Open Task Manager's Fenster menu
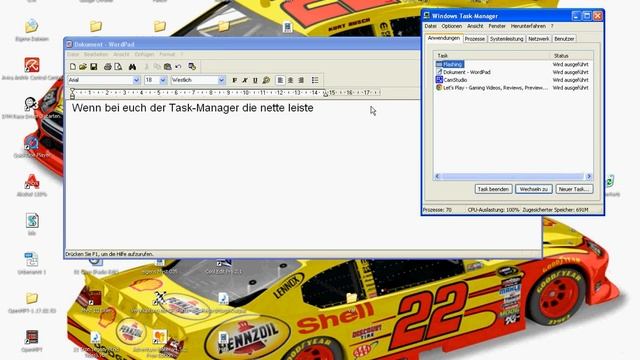 tap(497, 26)
